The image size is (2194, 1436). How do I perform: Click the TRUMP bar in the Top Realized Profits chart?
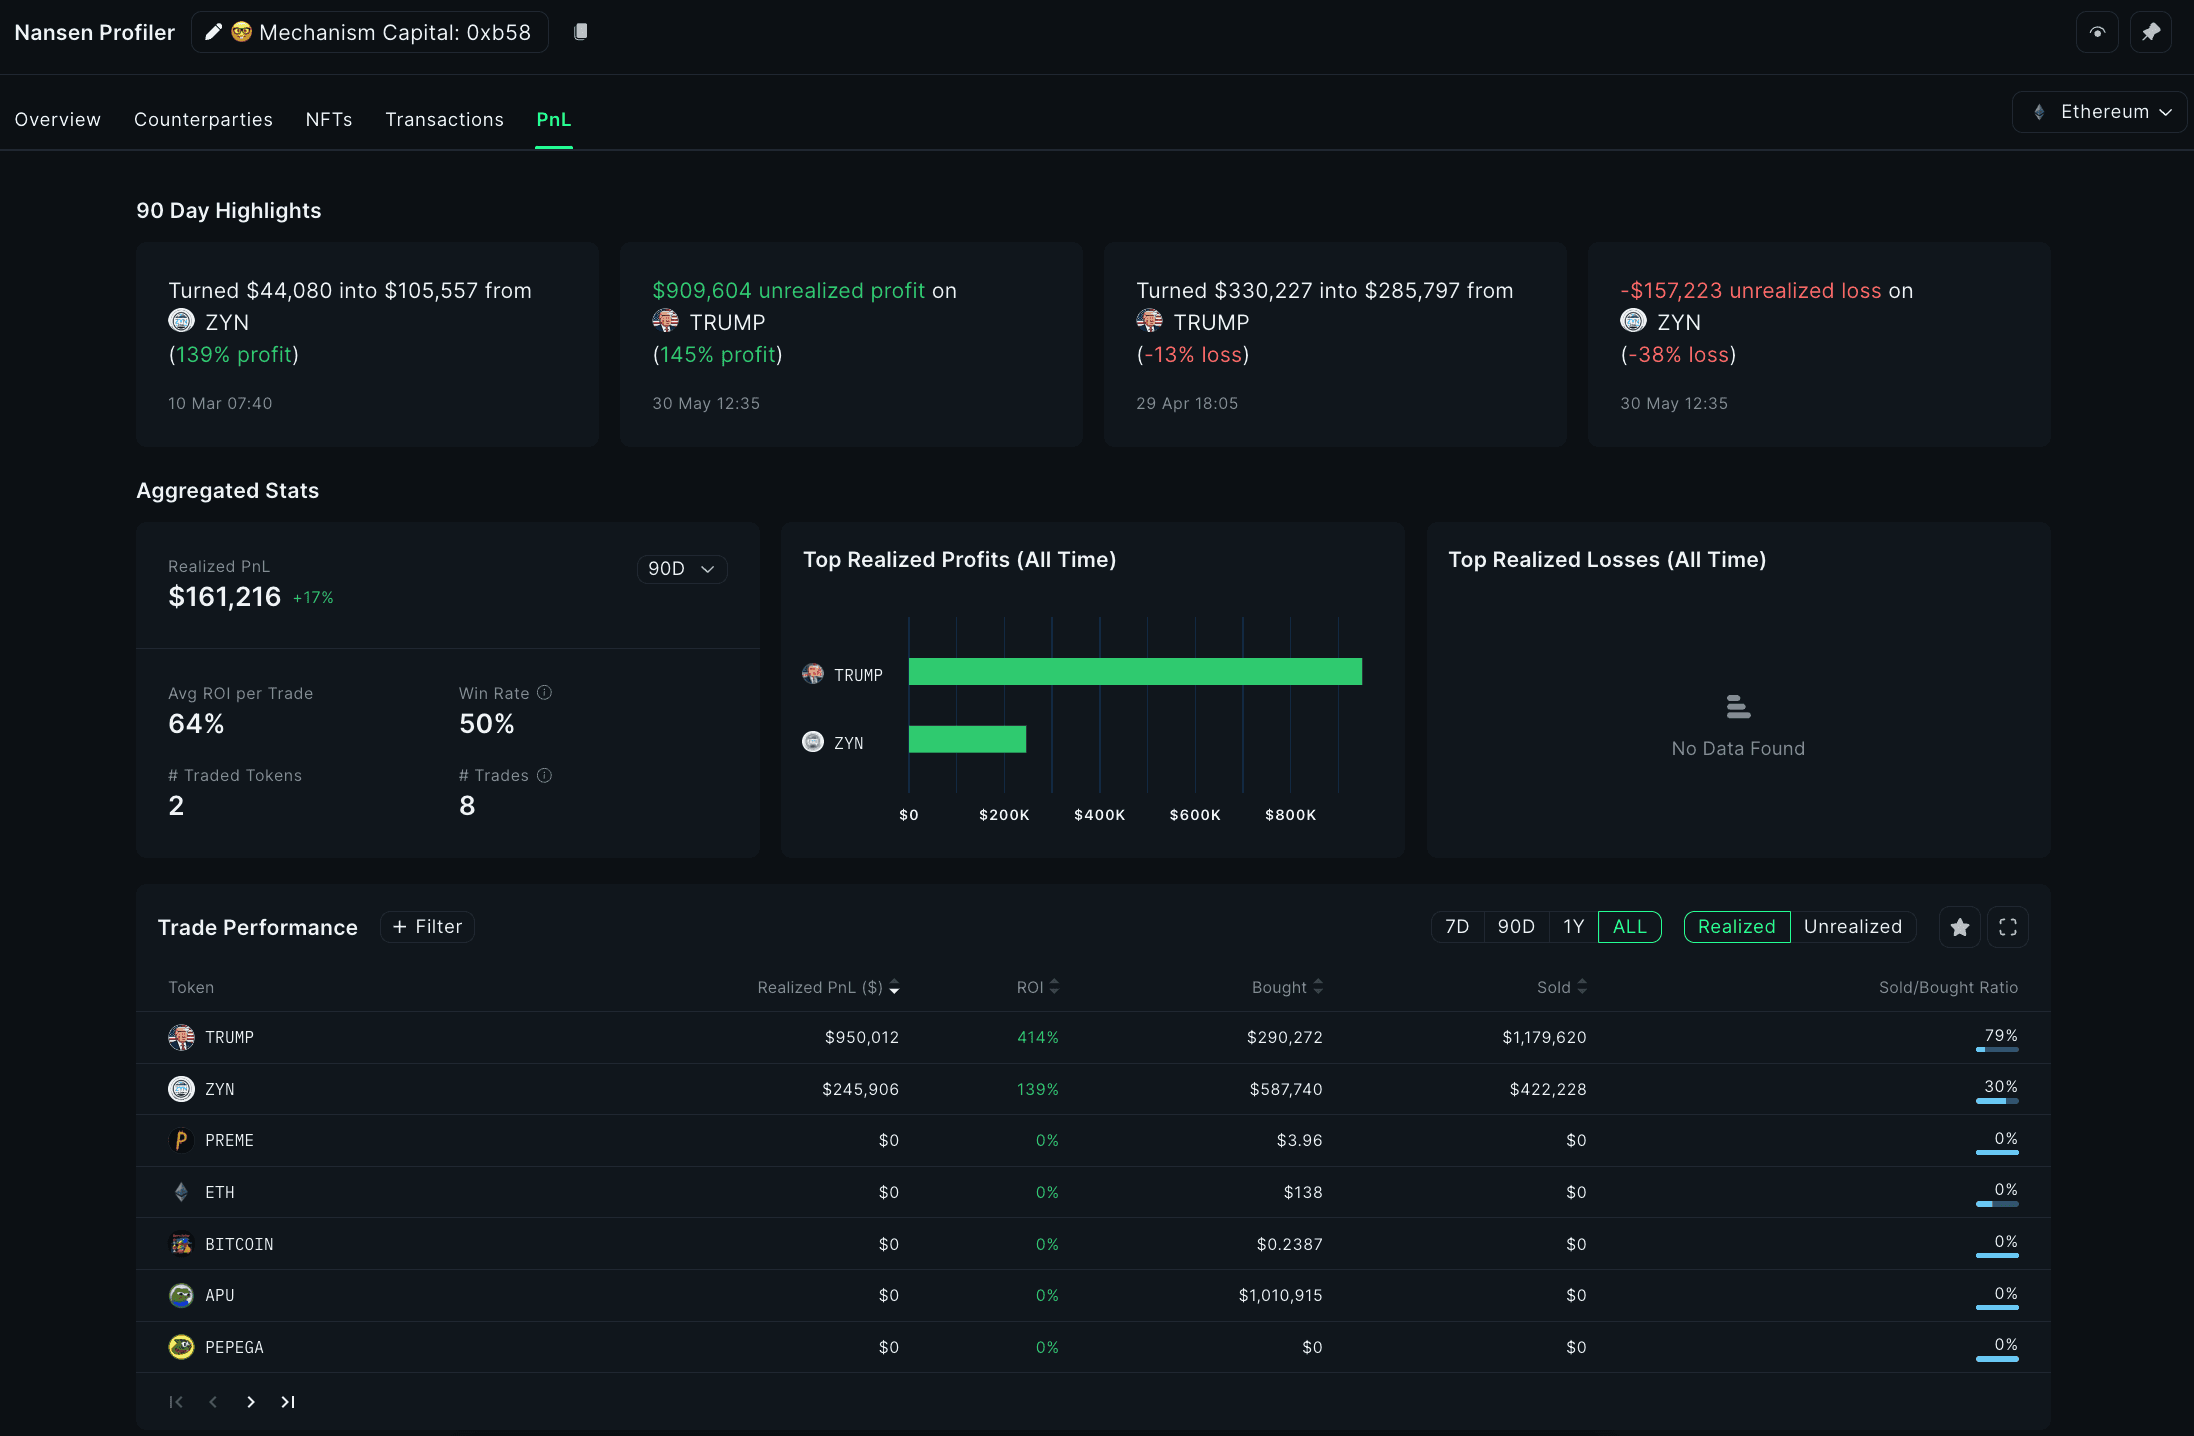point(1134,672)
